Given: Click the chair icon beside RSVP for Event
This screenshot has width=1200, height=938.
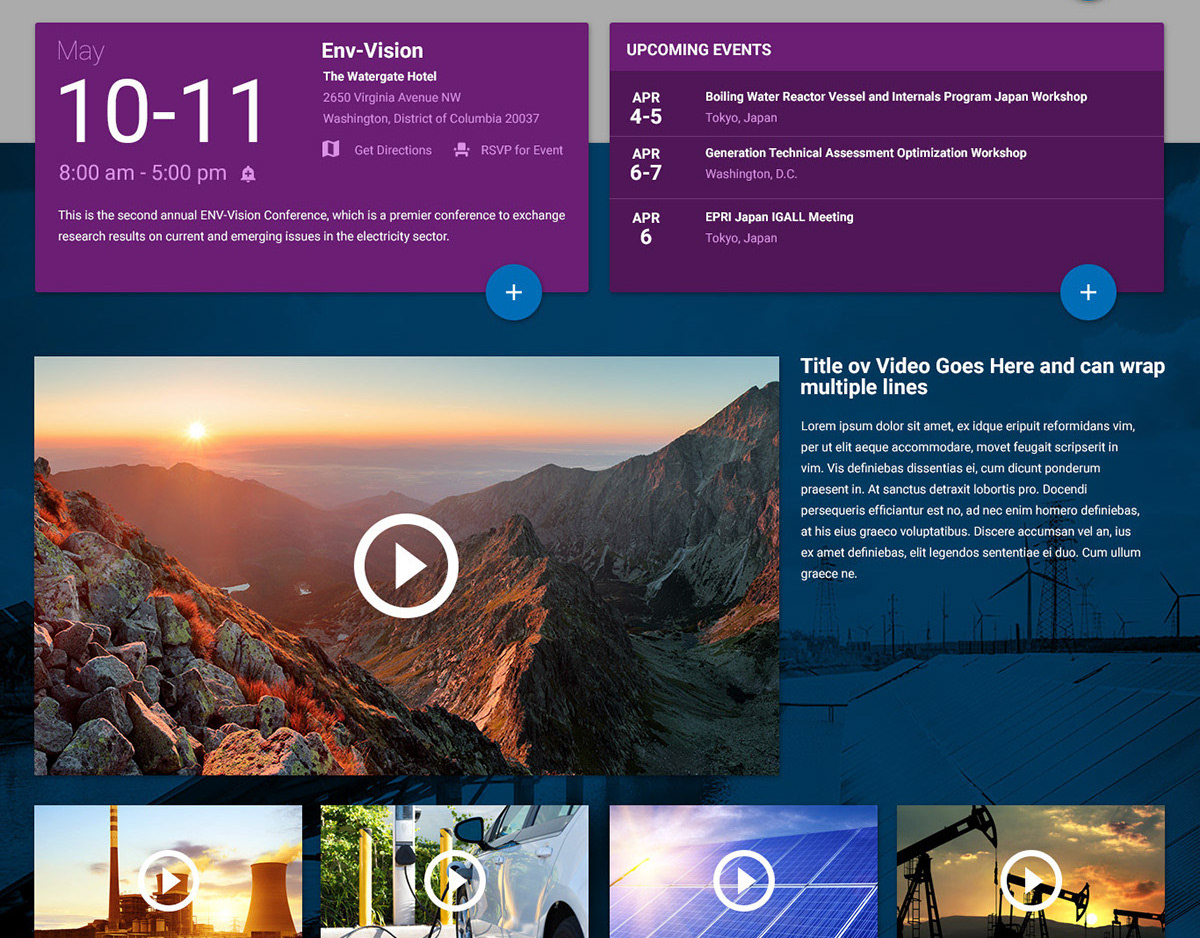Looking at the screenshot, I should click(x=461, y=150).
